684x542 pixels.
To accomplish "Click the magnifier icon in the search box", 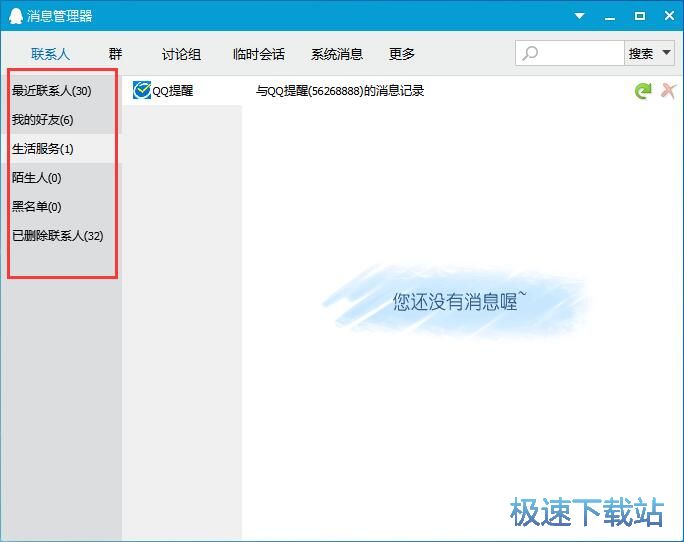I will coord(530,53).
